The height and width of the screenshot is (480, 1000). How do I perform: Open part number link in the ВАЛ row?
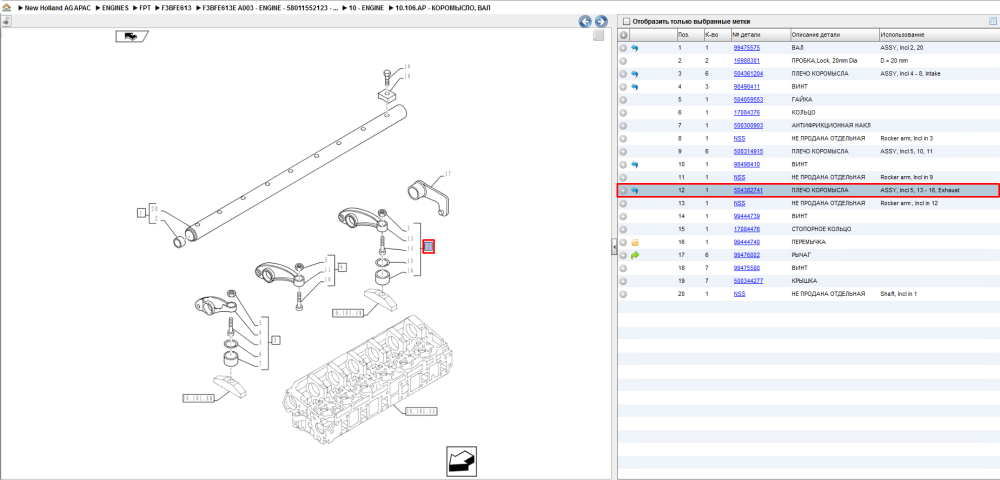coord(747,48)
